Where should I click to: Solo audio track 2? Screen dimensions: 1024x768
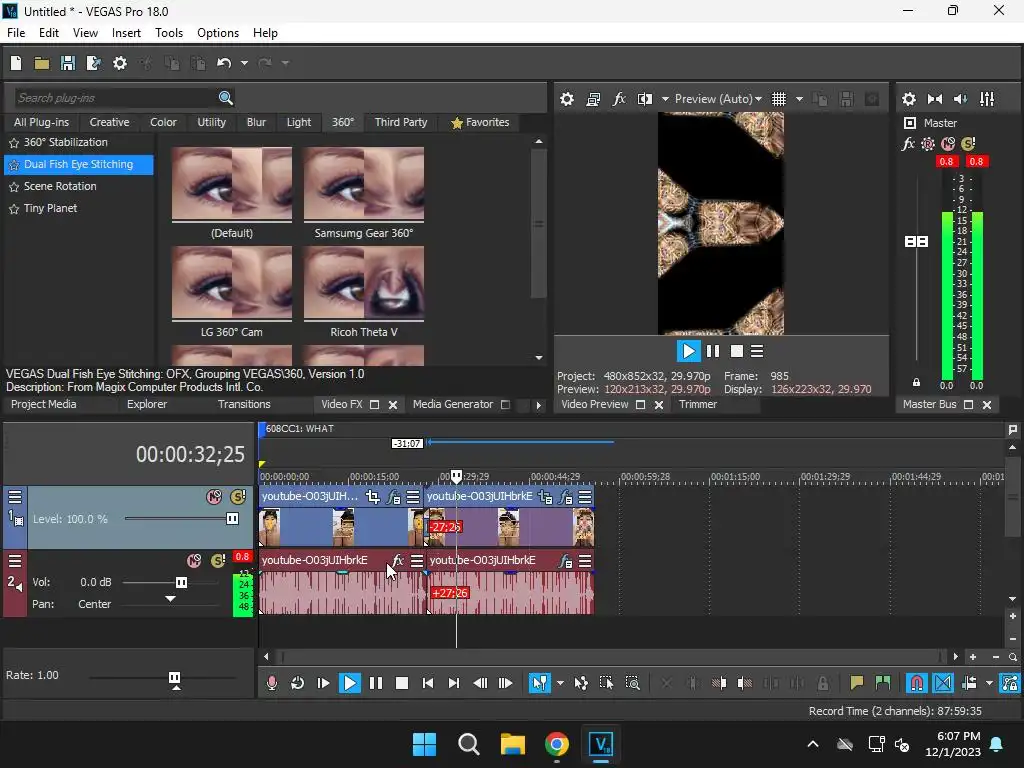218,560
